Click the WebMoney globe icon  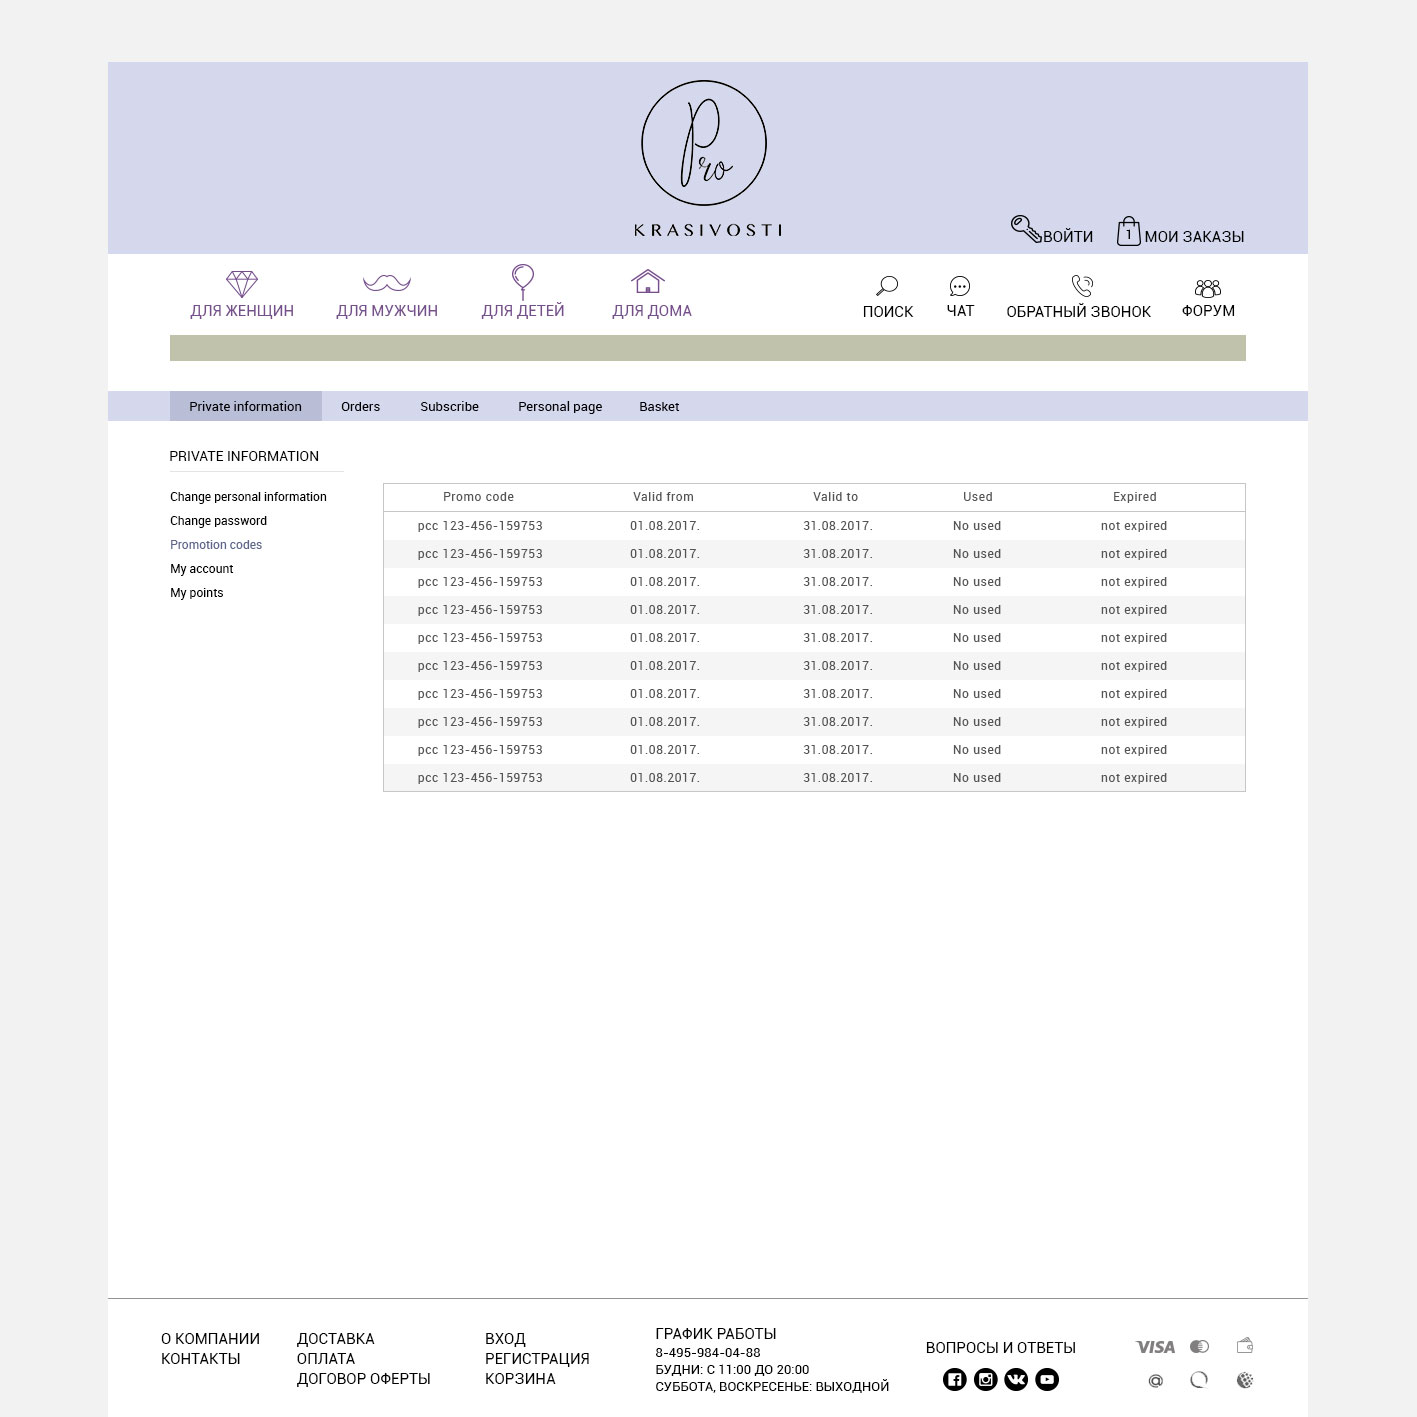[1245, 1380]
